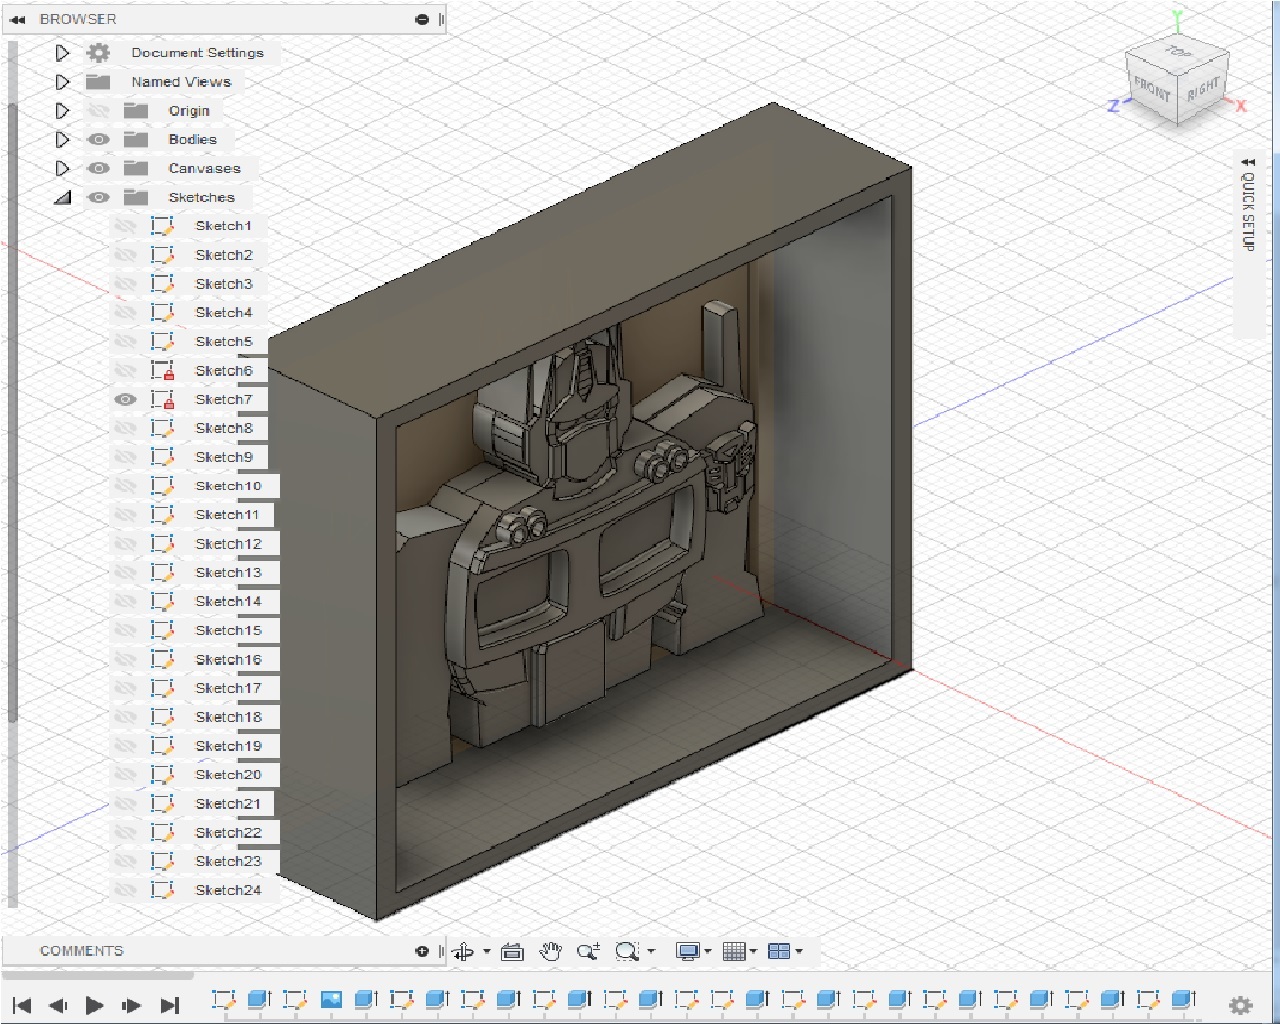The width and height of the screenshot is (1280, 1024).
Task: Select Sketch17 in the browser tree
Action: tap(228, 688)
